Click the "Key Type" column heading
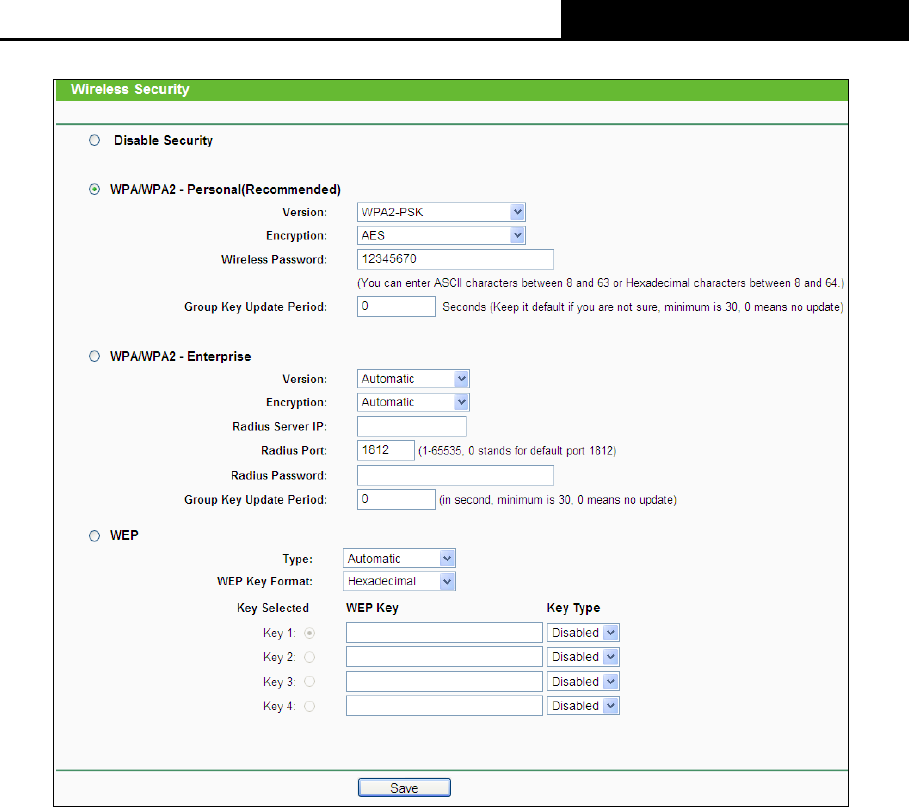 coord(573,608)
